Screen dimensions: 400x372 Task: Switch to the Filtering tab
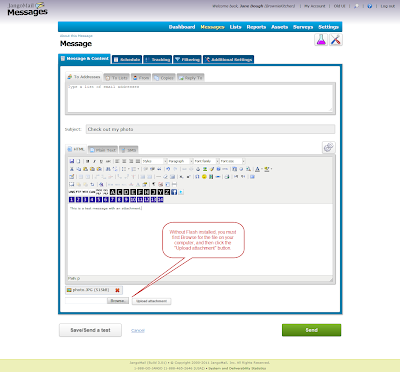(187, 59)
